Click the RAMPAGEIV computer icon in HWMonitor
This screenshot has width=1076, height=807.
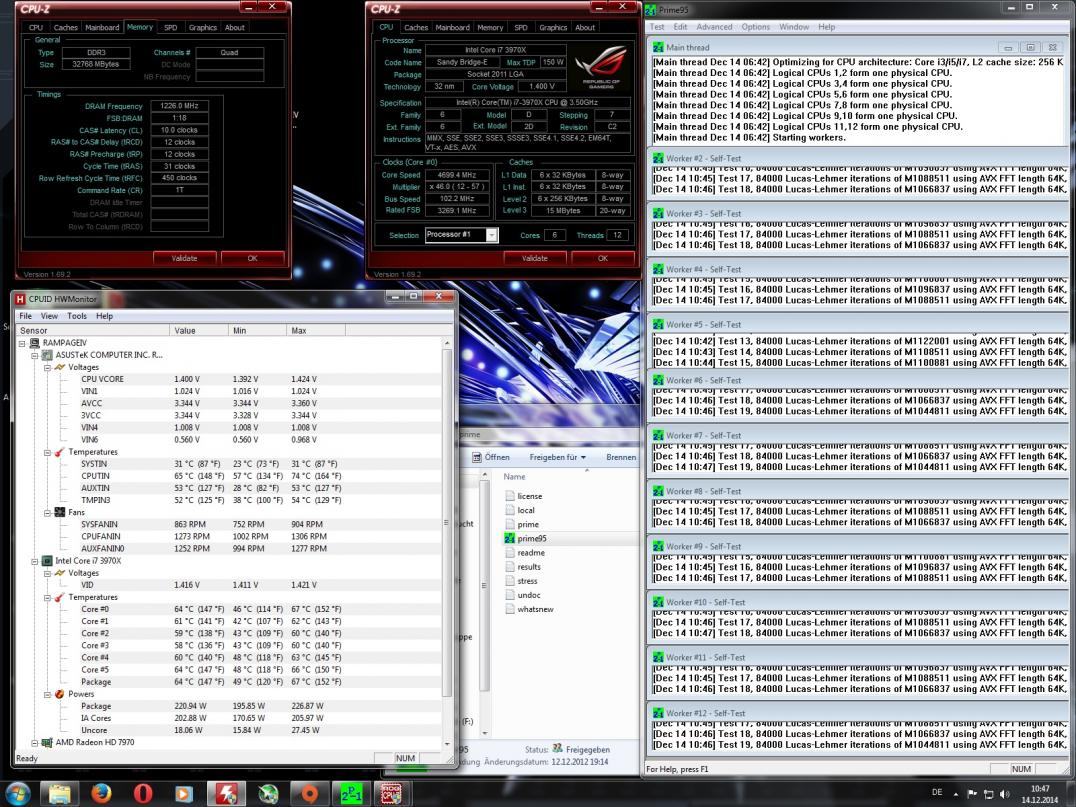34,342
